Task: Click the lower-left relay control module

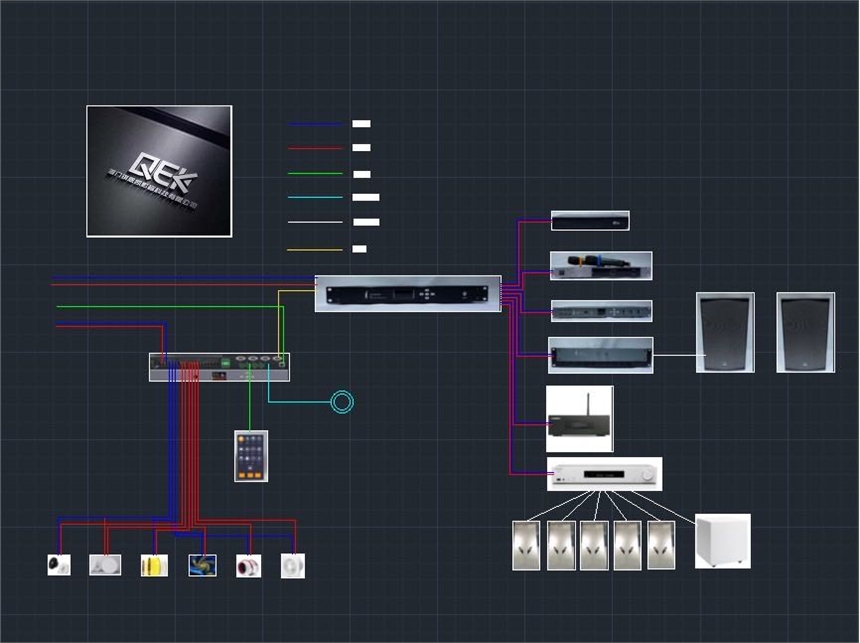Action: 219,367
